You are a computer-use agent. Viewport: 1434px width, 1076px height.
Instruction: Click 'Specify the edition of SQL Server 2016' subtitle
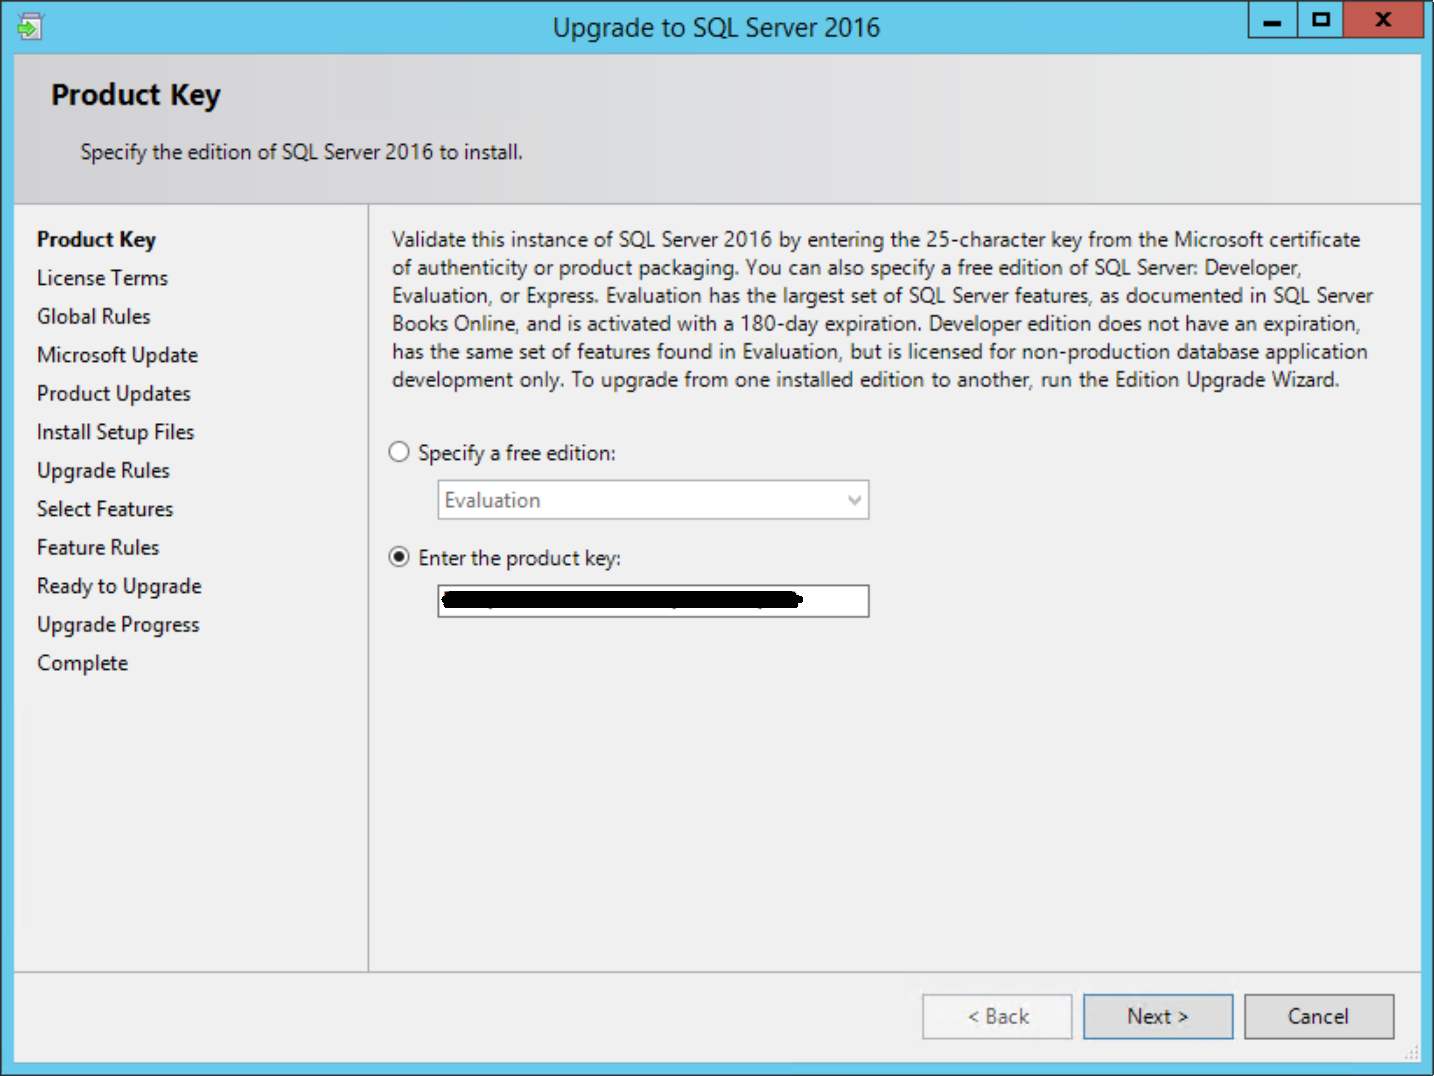(x=301, y=152)
